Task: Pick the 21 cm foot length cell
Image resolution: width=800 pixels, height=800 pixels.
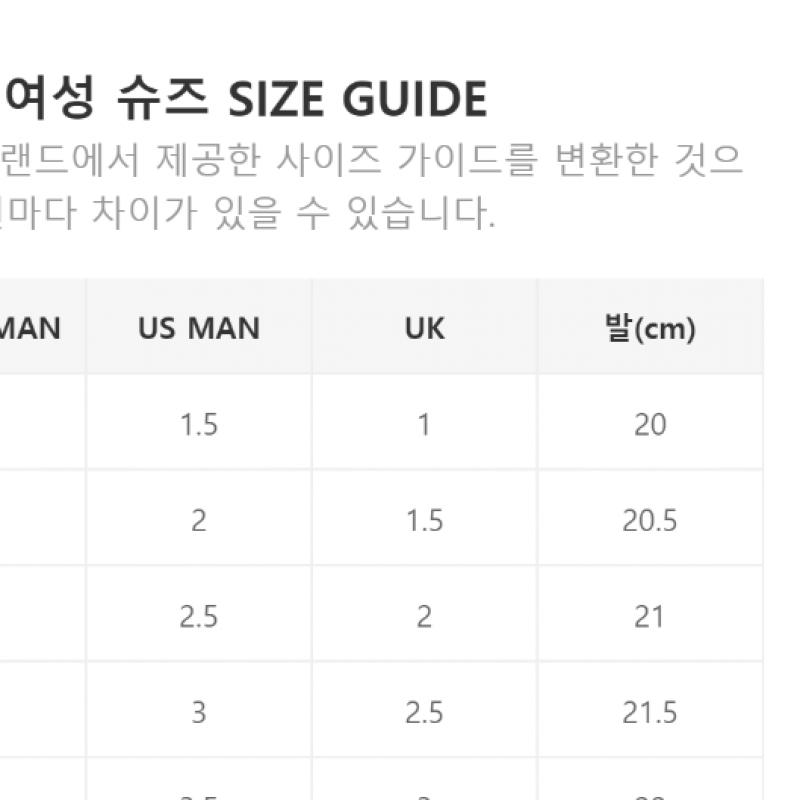Action: [649, 616]
